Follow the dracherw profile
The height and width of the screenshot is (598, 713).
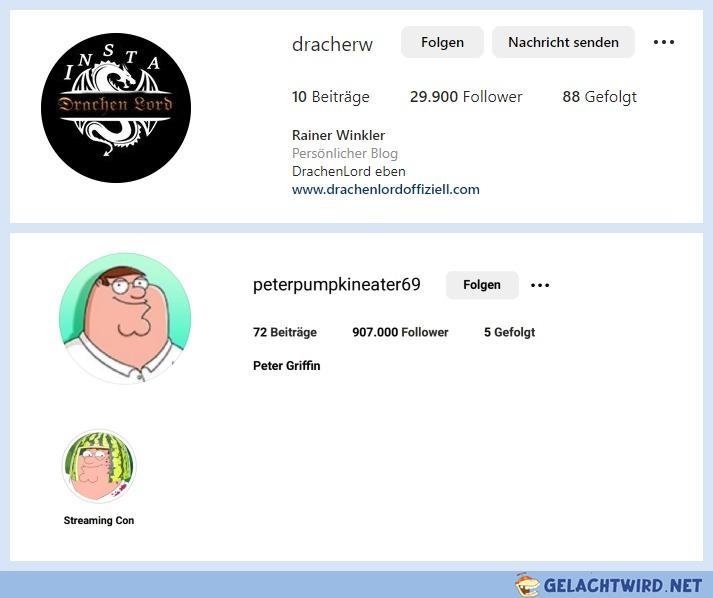pos(442,42)
